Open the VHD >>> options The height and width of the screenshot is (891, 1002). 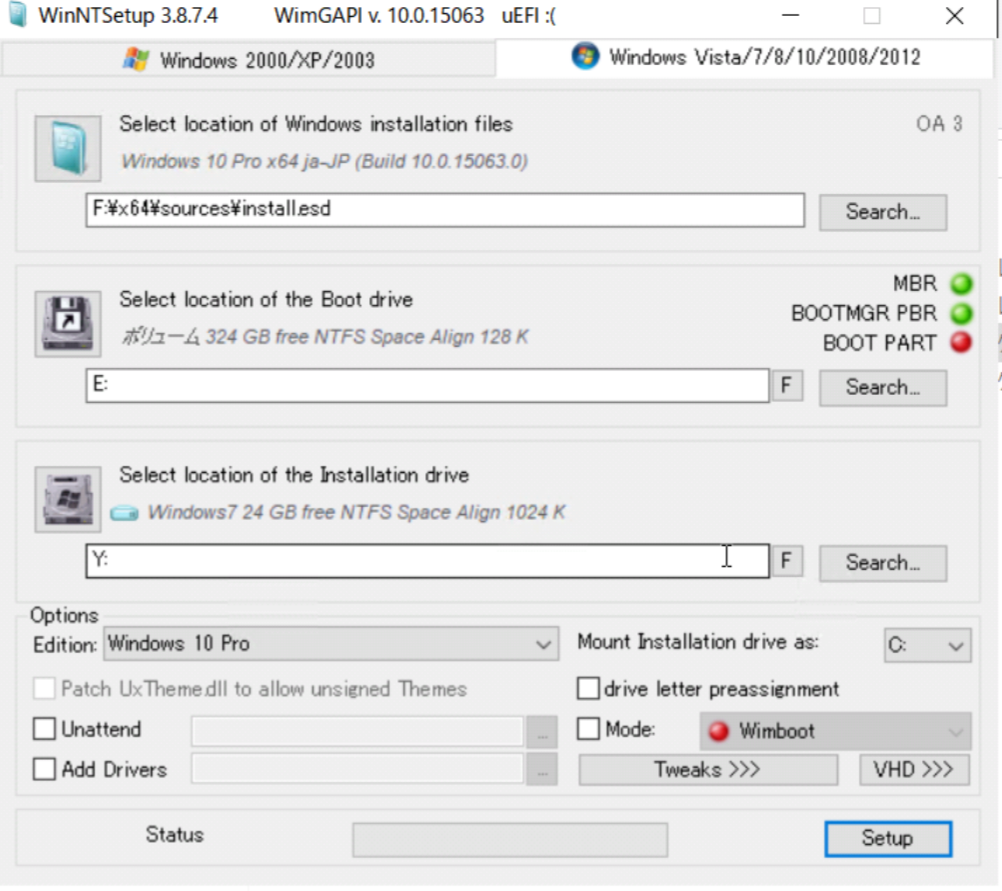[x=914, y=770]
